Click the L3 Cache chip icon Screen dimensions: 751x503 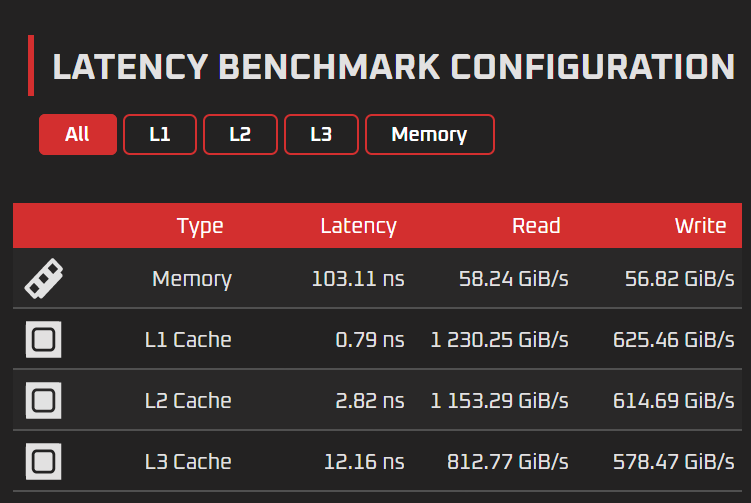(44, 462)
